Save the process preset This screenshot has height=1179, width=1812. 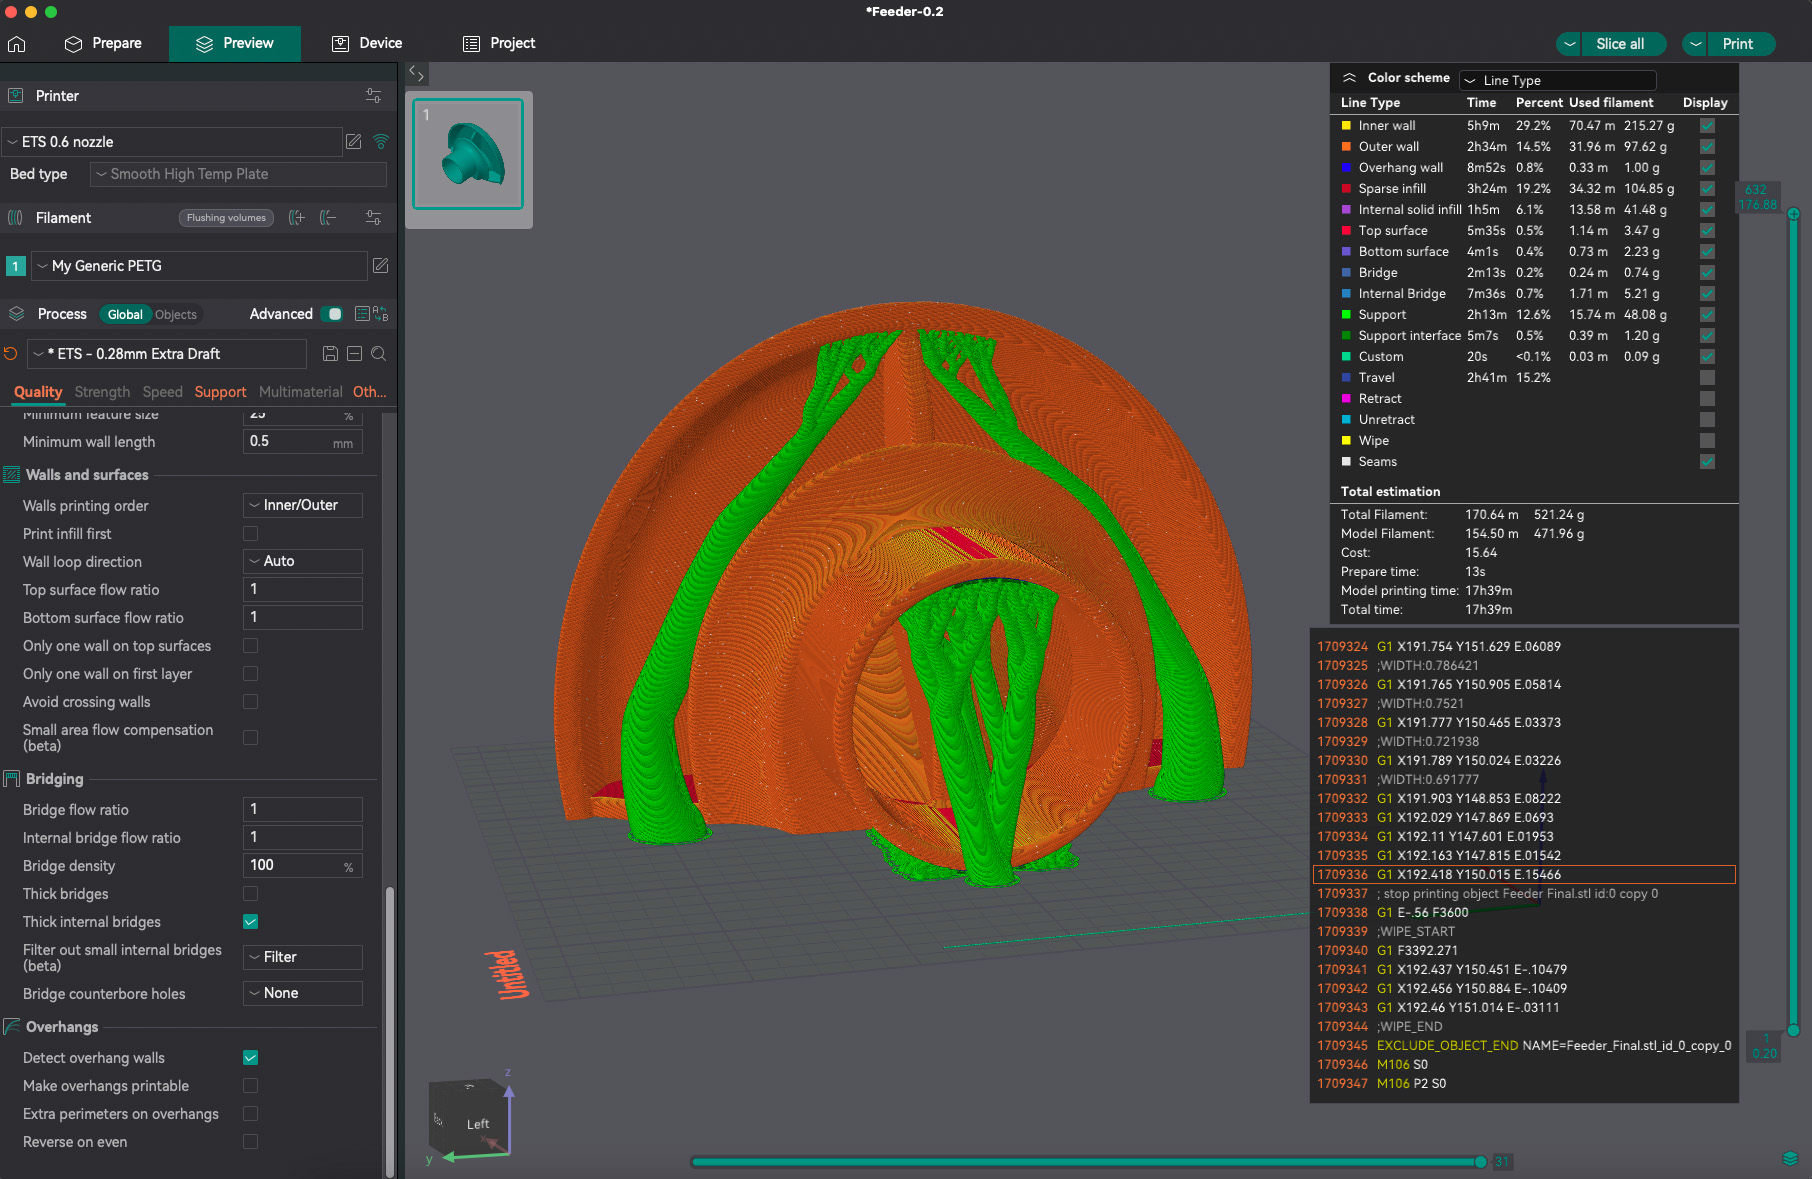point(330,354)
